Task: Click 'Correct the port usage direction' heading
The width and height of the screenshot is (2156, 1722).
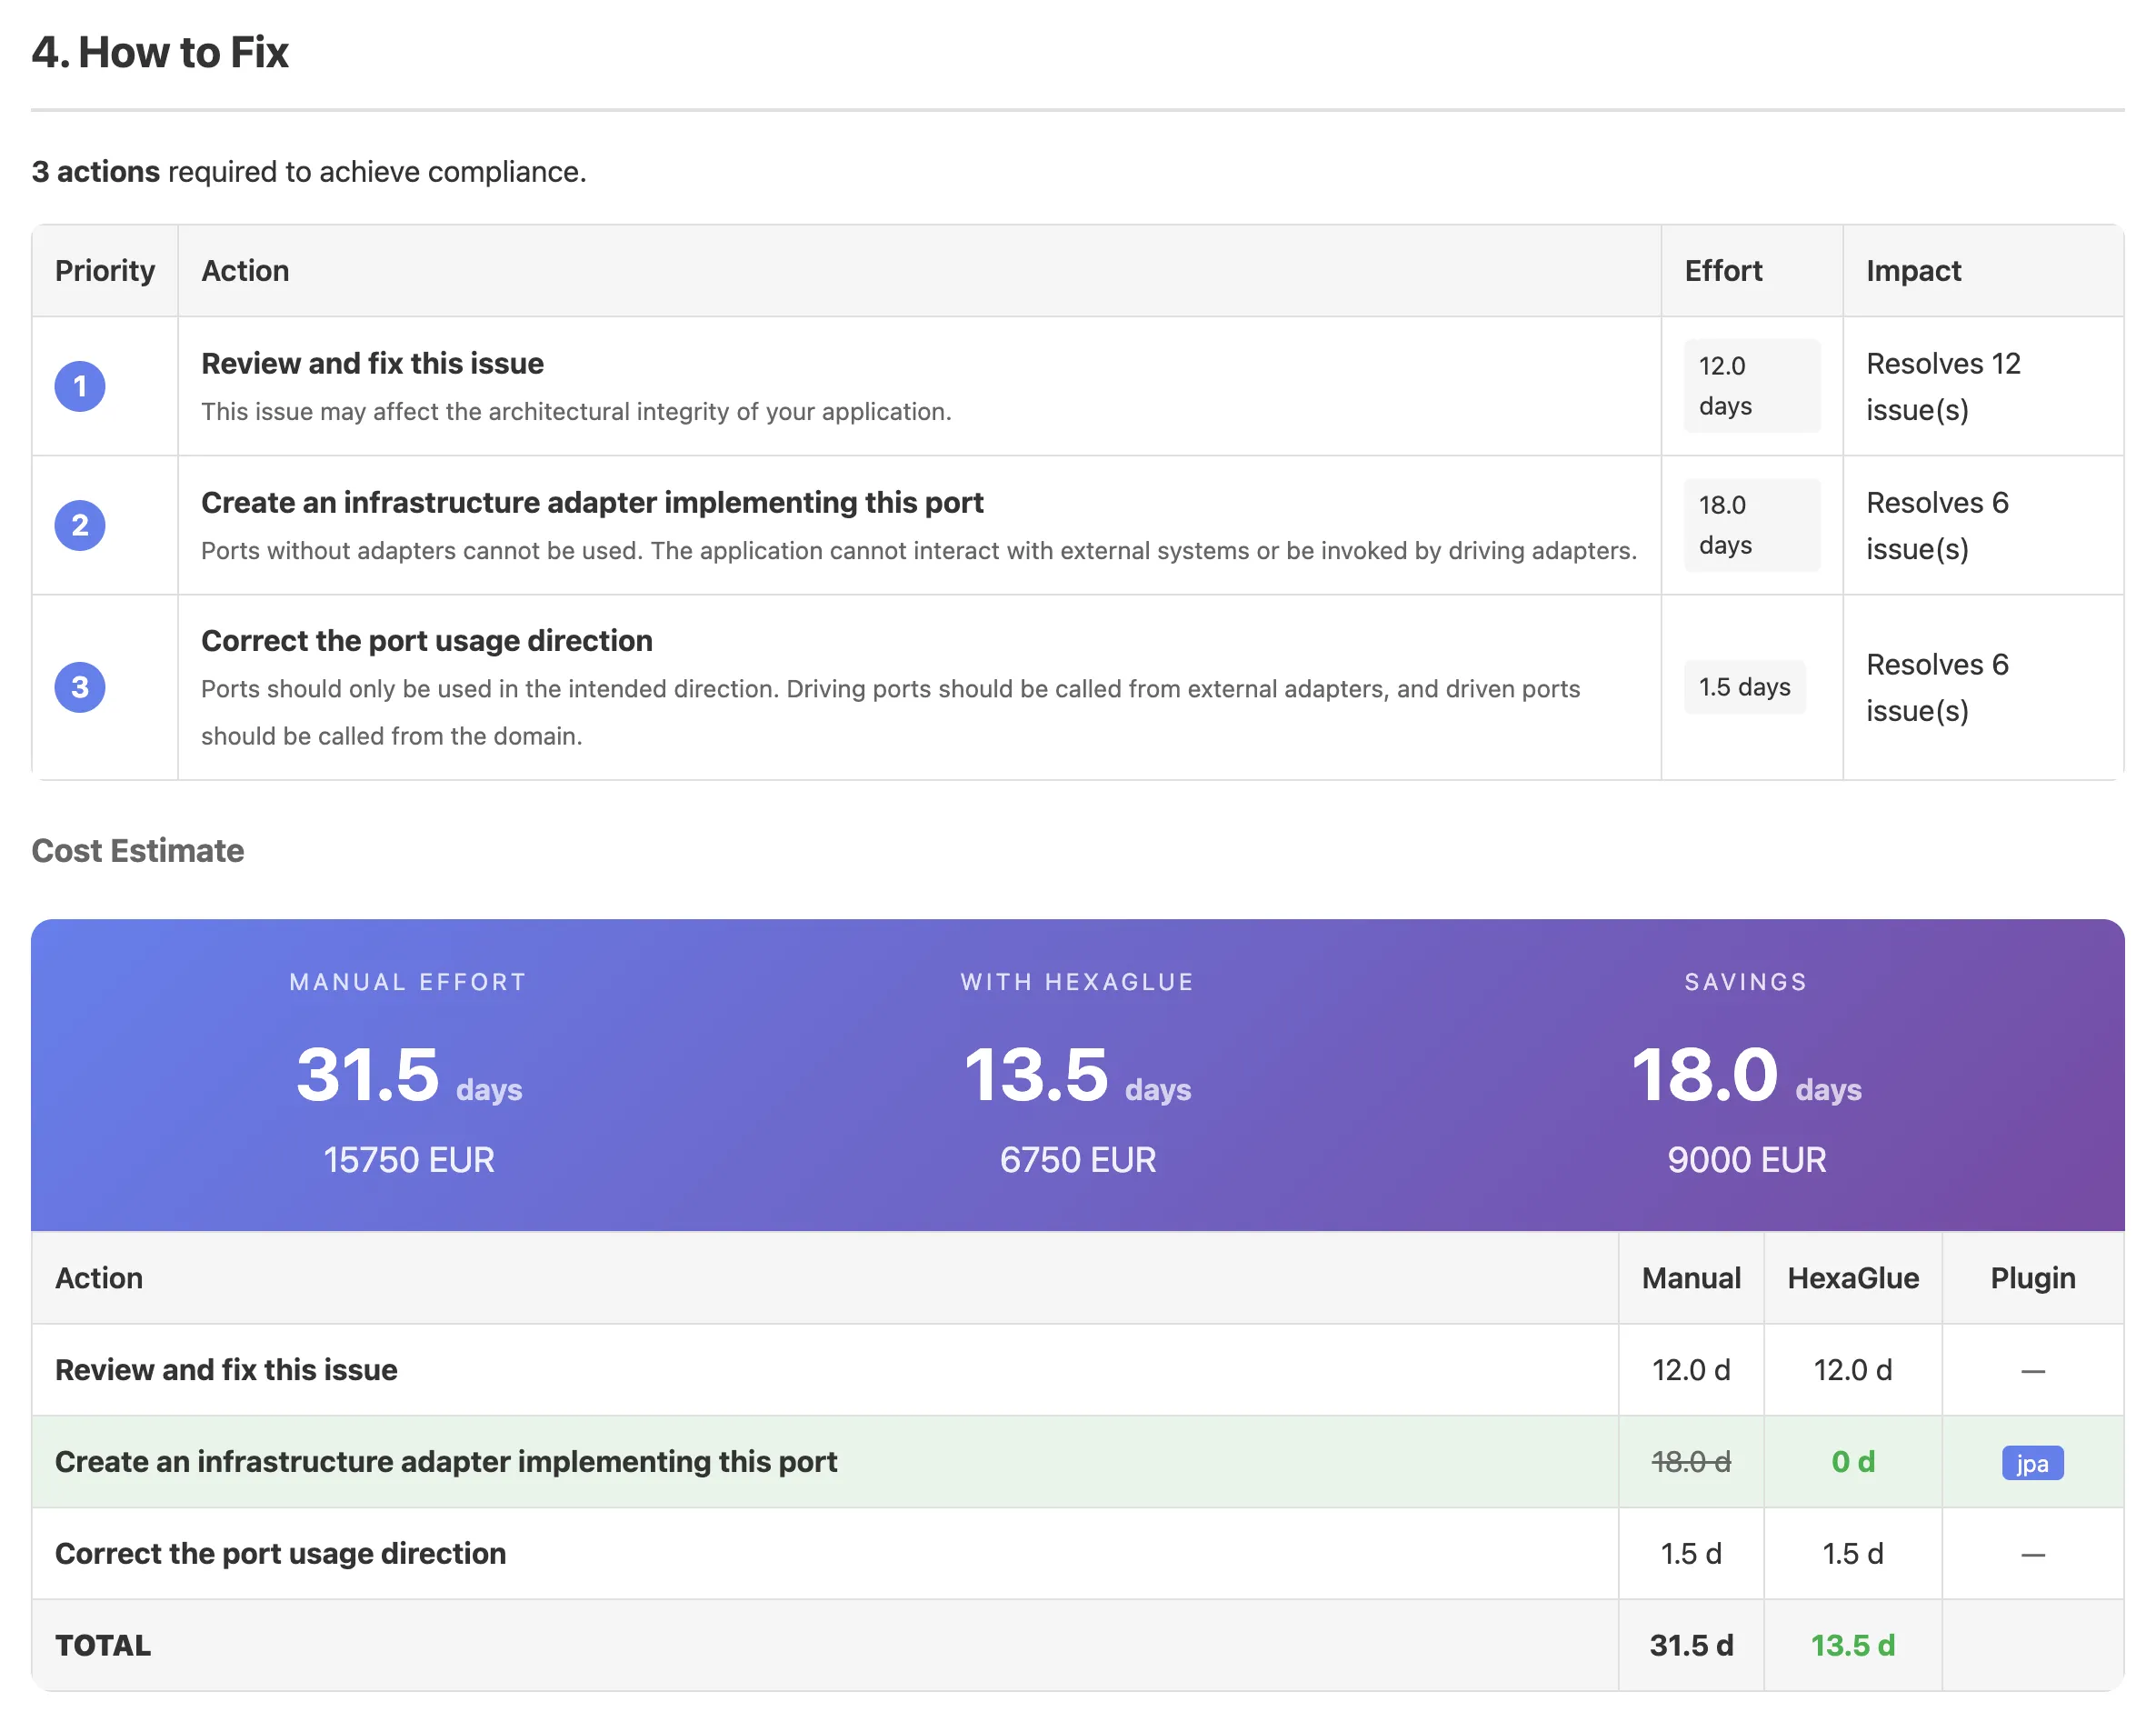Action: (426, 640)
